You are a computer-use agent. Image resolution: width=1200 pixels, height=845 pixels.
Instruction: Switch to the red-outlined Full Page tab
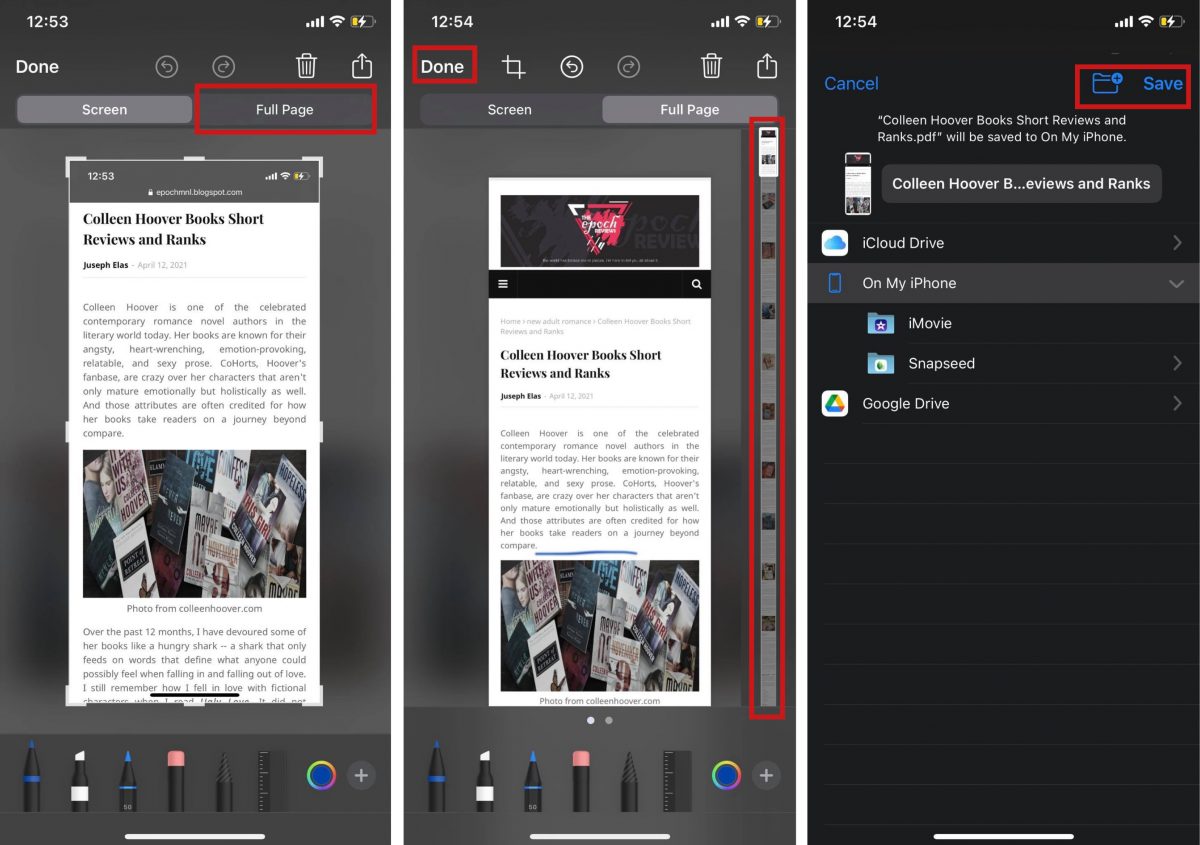pyautogui.click(x=285, y=109)
